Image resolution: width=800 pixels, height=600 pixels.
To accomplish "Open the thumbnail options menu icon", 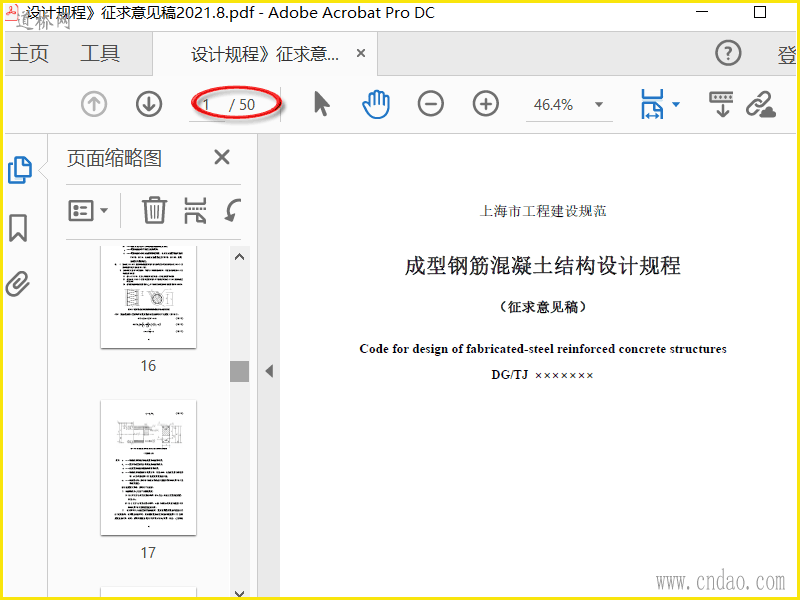I will tap(88, 210).
